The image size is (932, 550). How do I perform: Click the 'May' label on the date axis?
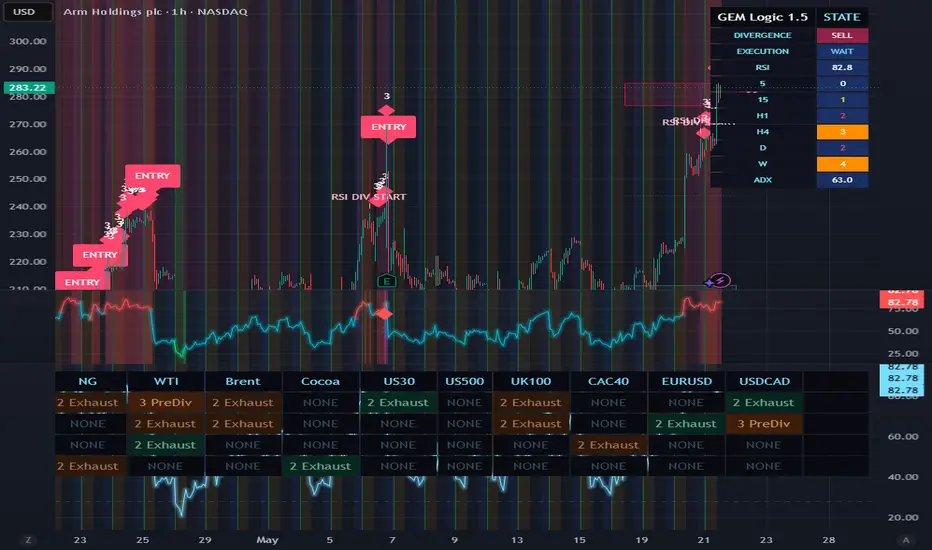(267, 540)
